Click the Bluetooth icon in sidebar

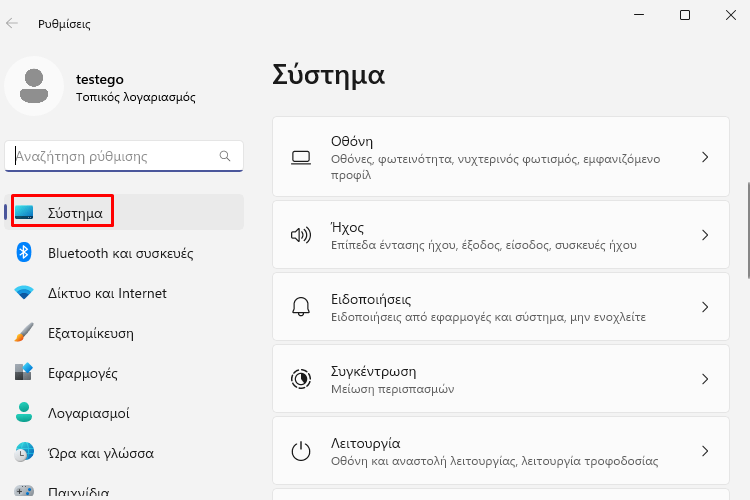(23, 252)
